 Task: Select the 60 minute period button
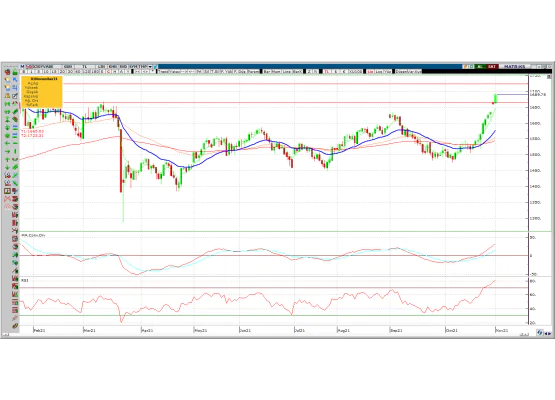77,71
